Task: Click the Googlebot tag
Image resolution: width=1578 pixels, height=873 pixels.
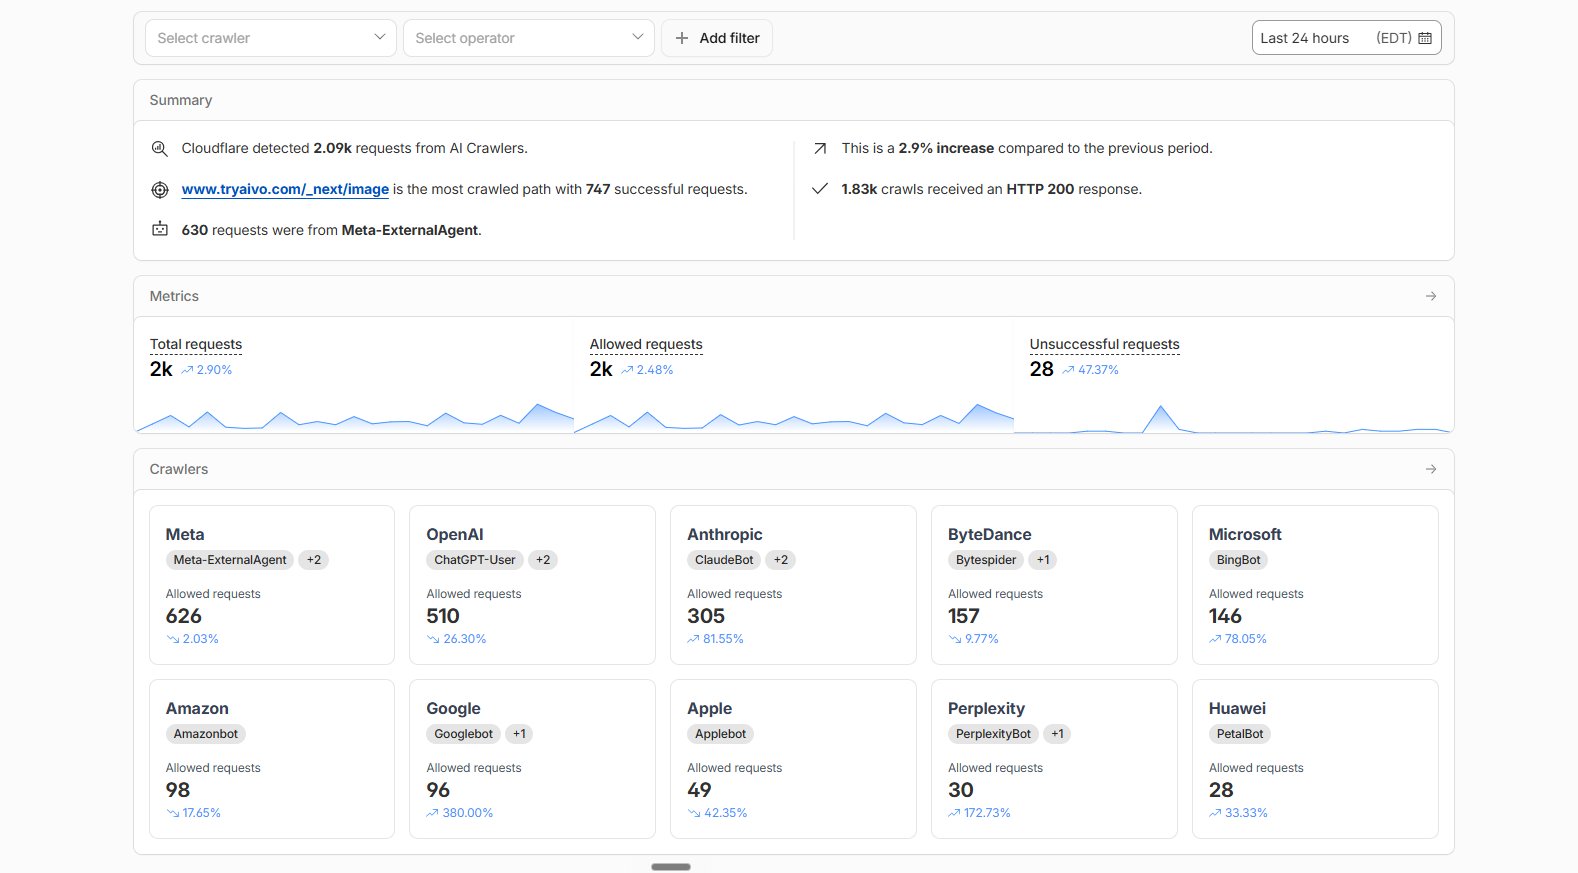Action: click(x=464, y=734)
